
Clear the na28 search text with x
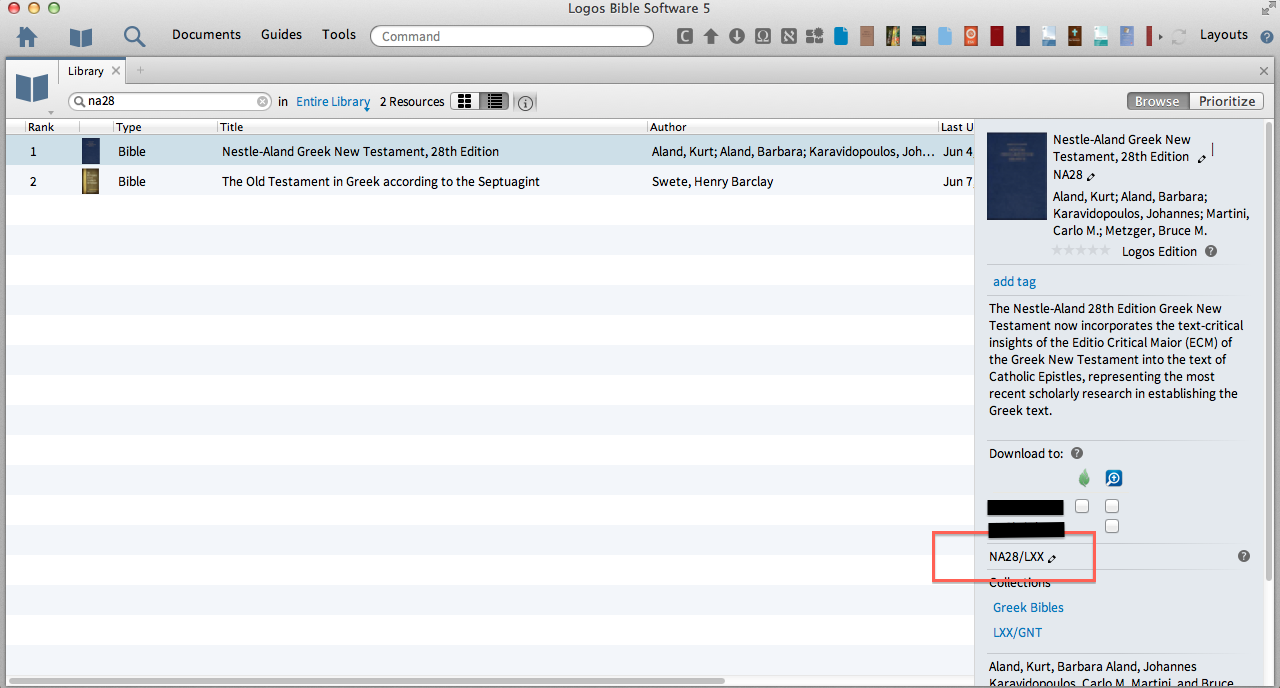click(263, 101)
